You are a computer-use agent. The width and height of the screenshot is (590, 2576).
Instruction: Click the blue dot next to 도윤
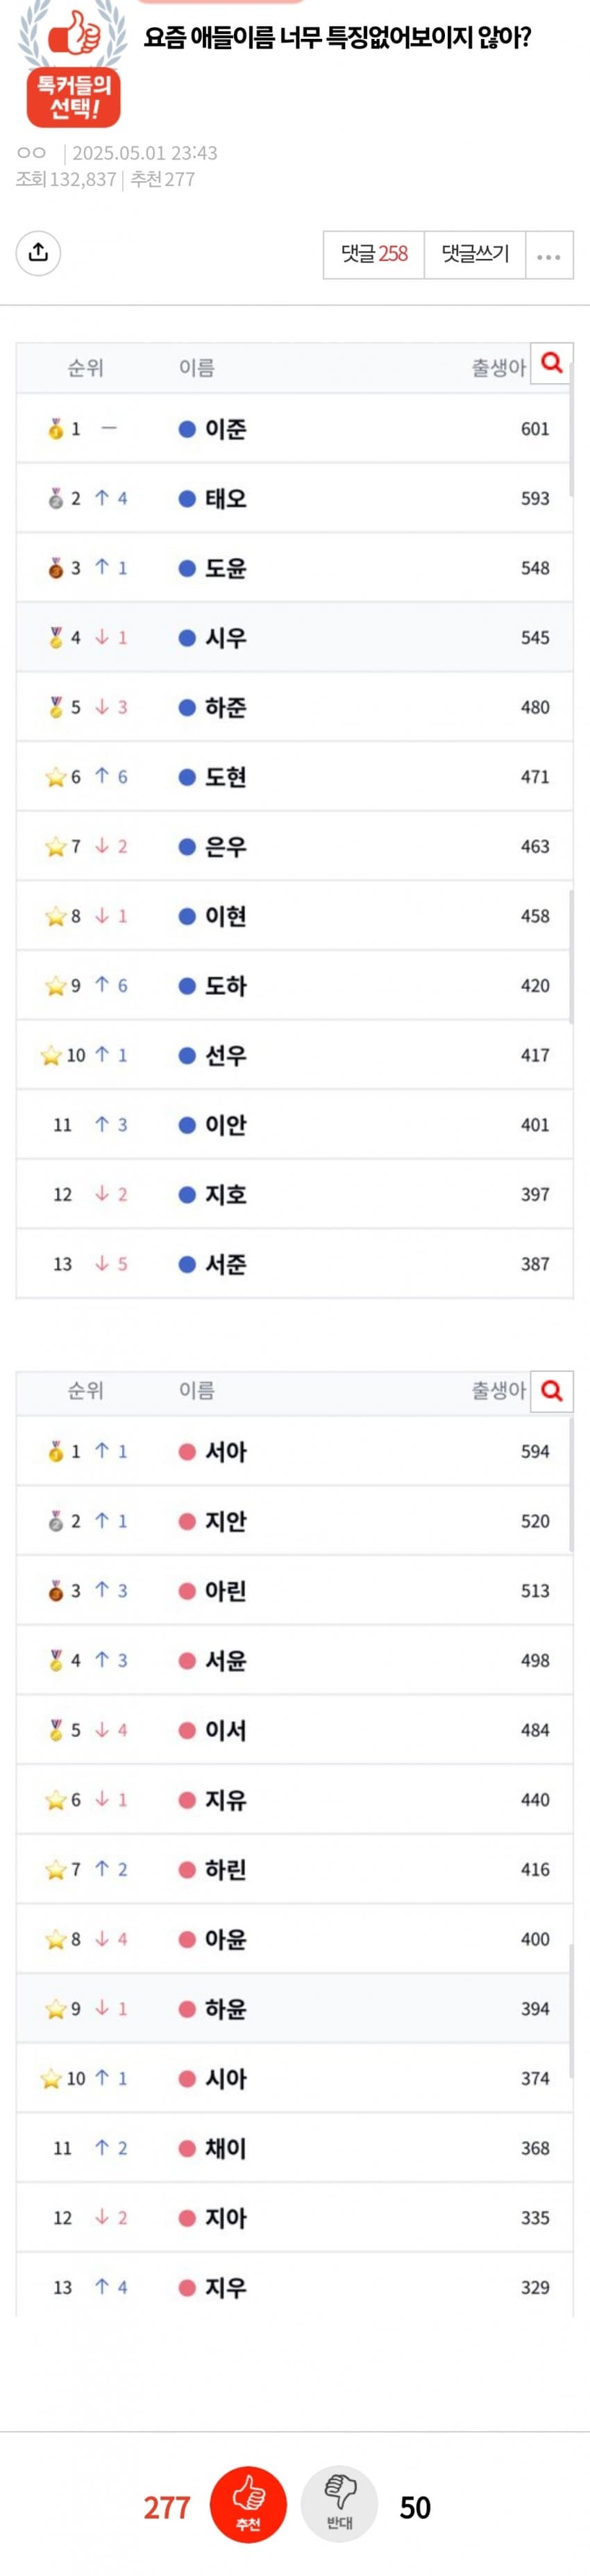click(x=186, y=568)
